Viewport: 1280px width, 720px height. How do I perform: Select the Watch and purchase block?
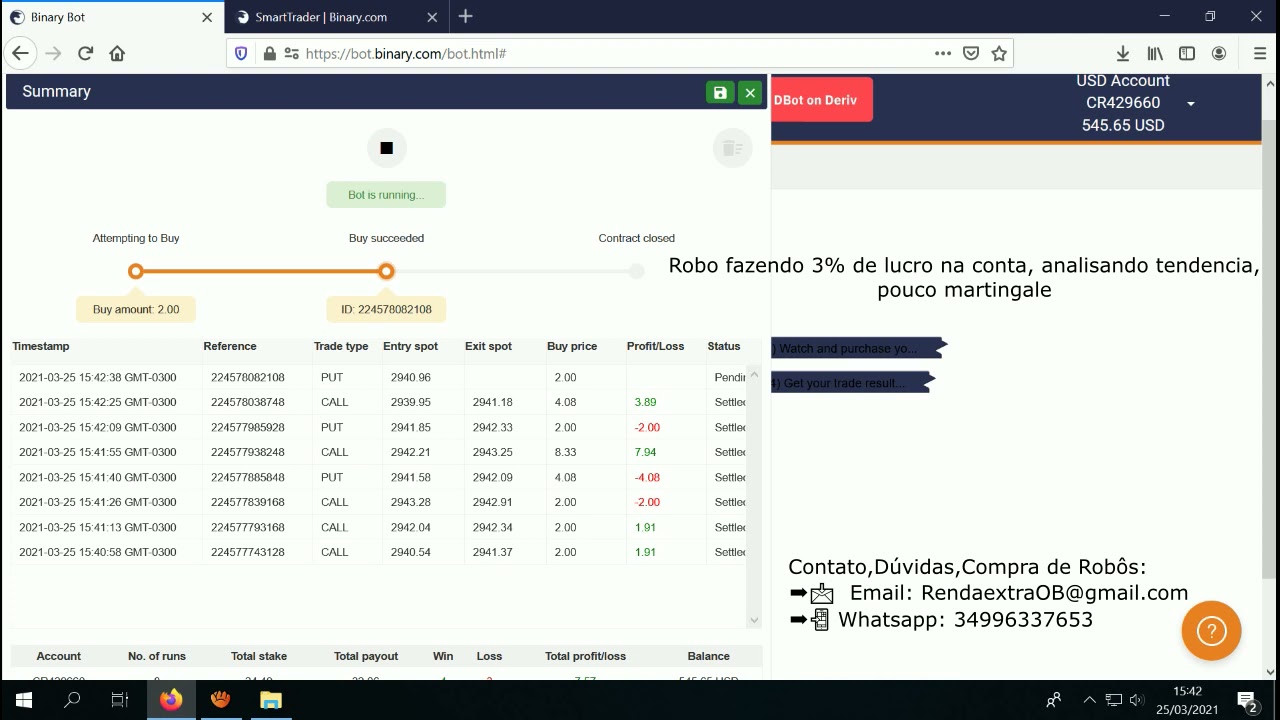(857, 349)
